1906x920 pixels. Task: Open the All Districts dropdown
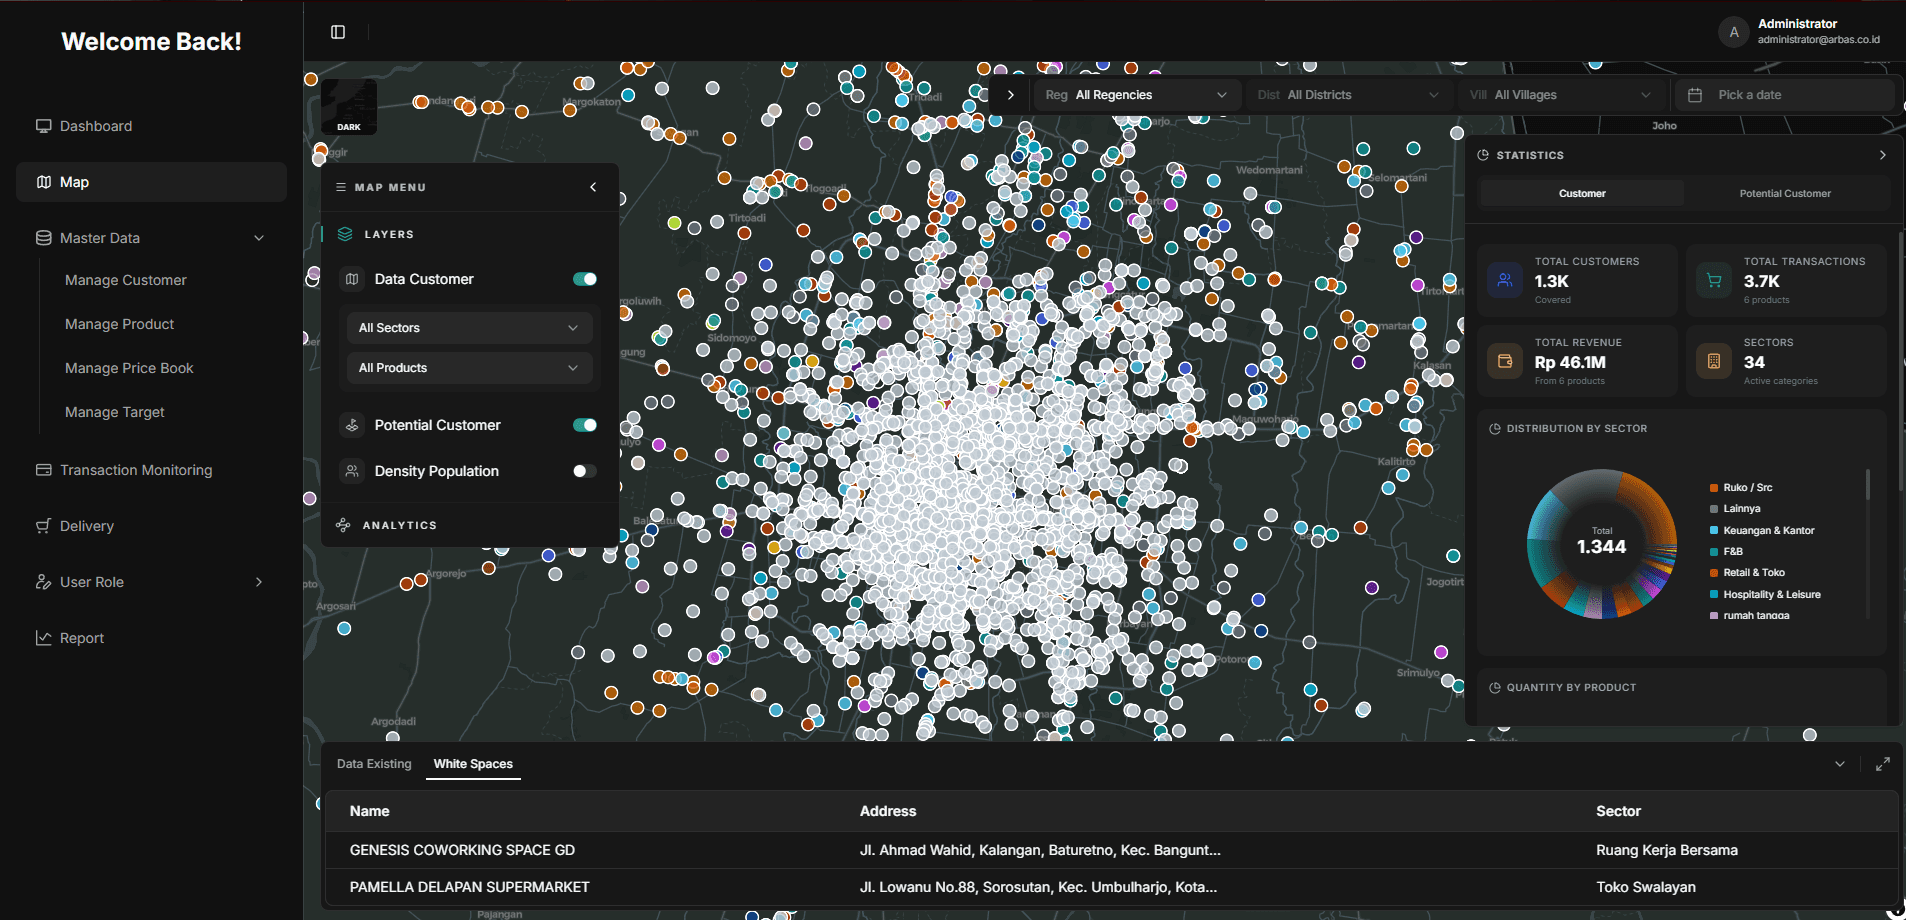pos(1349,95)
